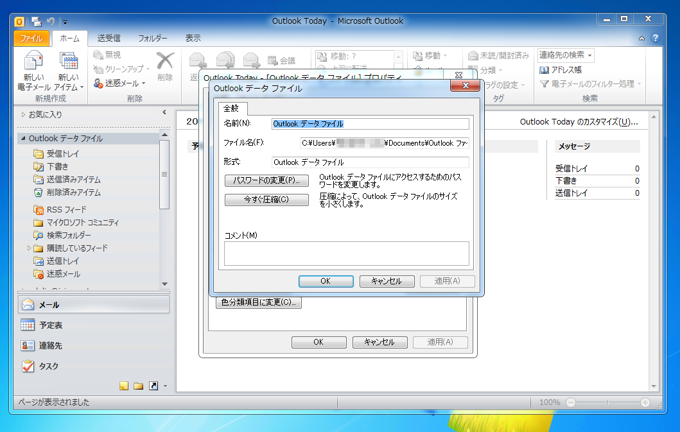Click OK in Outlook データ ファイル dialog
This screenshot has height=432, width=680.
pos(326,281)
